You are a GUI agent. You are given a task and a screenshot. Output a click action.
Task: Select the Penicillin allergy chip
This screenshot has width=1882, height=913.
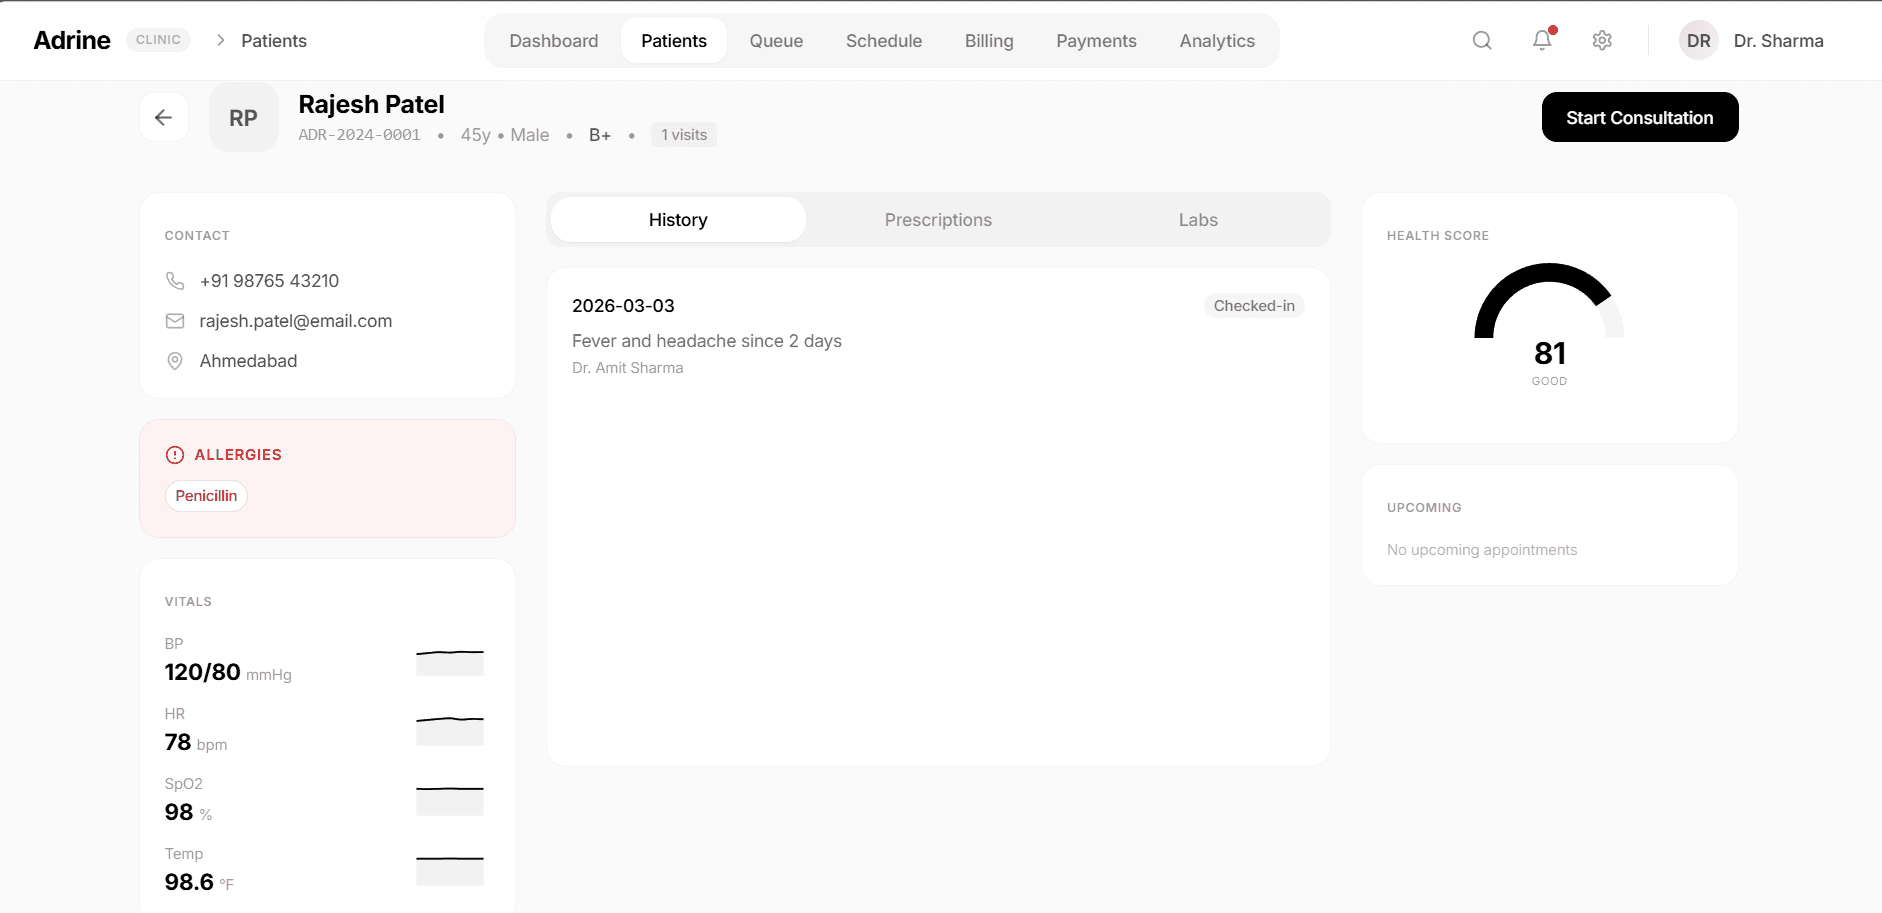tap(206, 495)
